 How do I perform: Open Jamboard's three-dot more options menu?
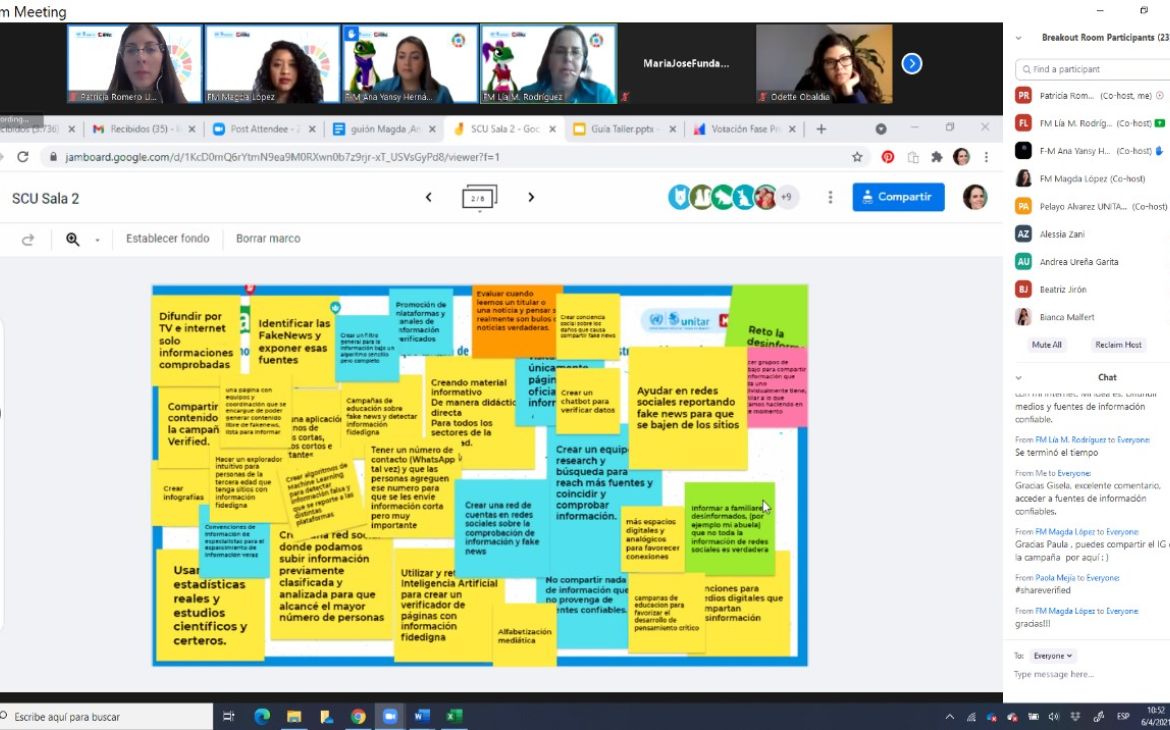[x=830, y=197]
